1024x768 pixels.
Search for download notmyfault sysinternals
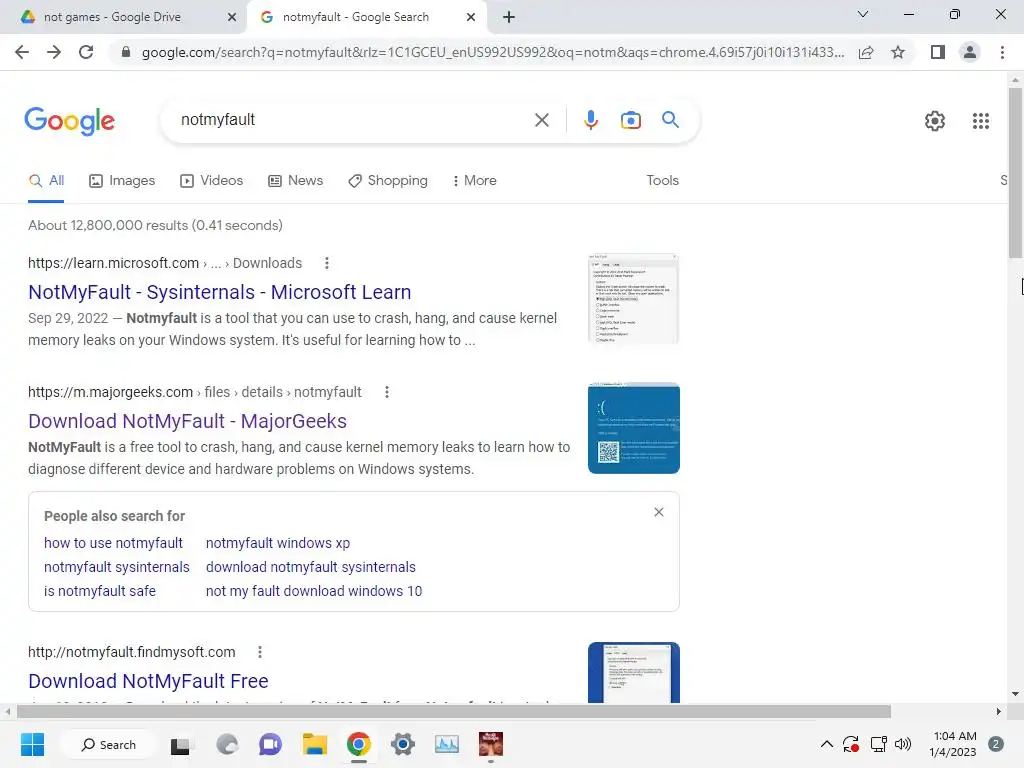(311, 568)
